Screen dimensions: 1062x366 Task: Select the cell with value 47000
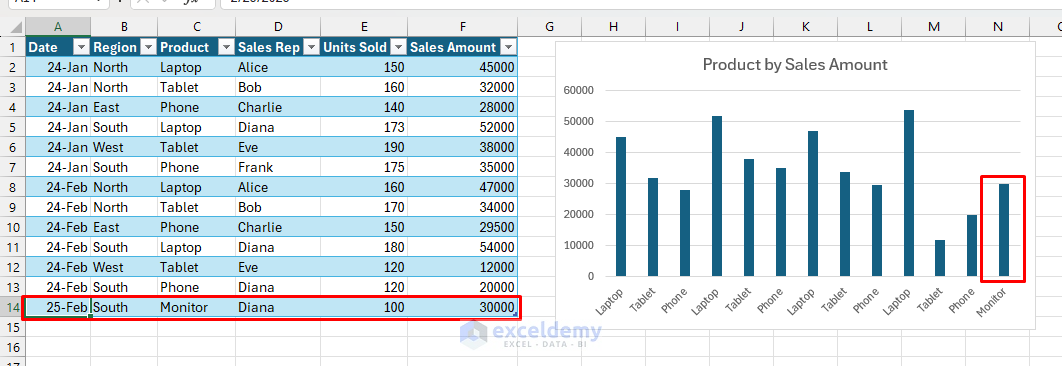(x=463, y=187)
